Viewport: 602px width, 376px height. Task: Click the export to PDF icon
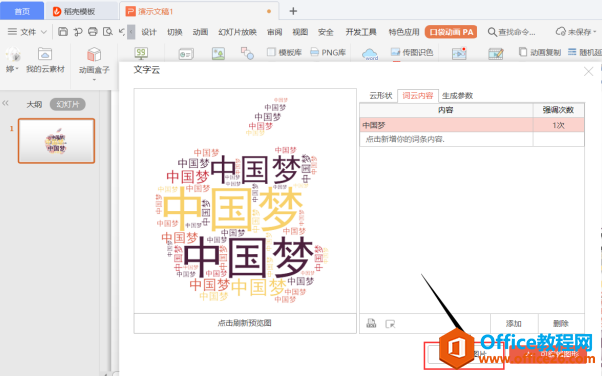(x=78, y=32)
